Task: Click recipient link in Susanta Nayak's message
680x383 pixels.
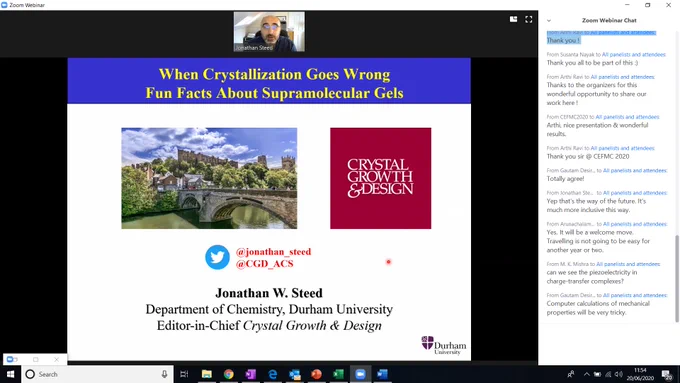Action: pyautogui.click(x=634, y=55)
